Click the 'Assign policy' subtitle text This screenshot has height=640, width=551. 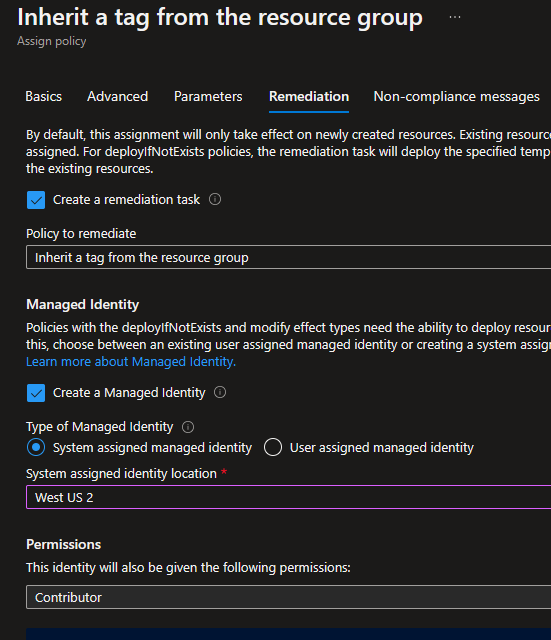[x=51, y=41]
